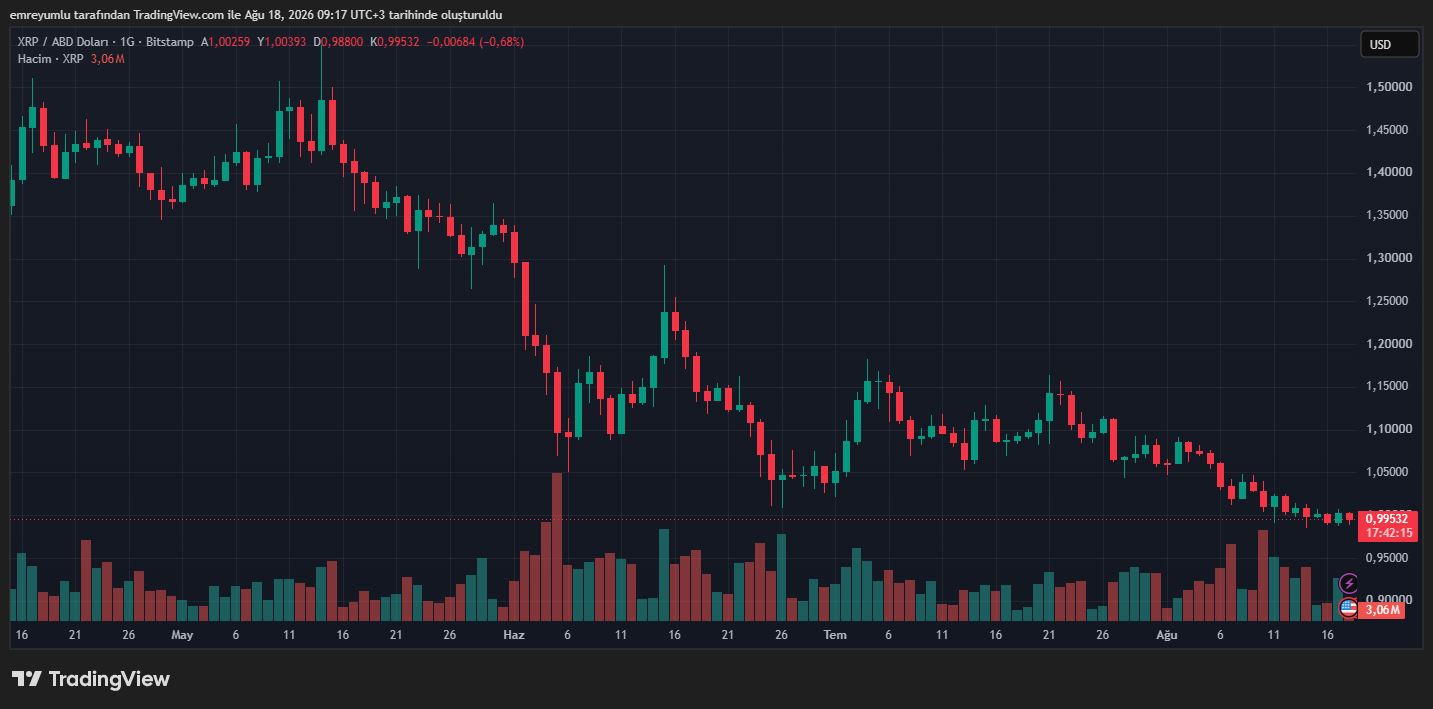Click the 3,06M value next to Hacim · XRP
The width and height of the screenshot is (1433, 709).
click(x=107, y=59)
